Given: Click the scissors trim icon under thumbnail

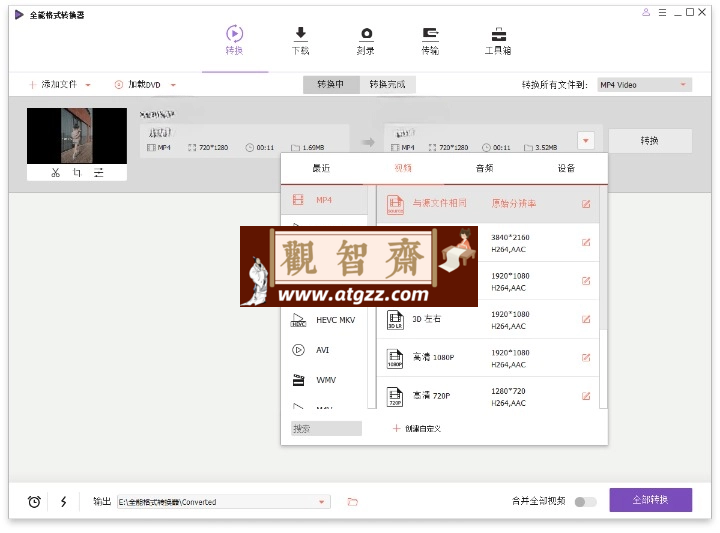Looking at the screenshot, I should pos(56,173).
